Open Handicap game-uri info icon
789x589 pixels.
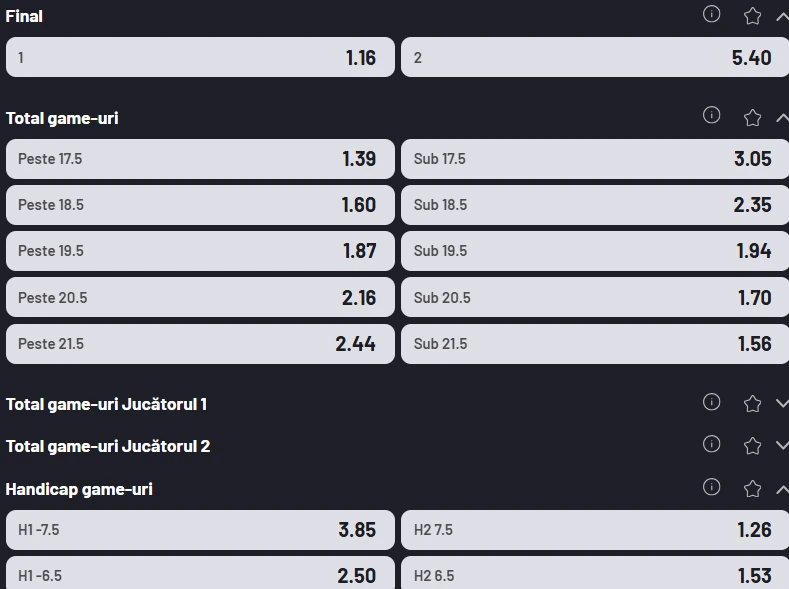[x=711, y=487]
